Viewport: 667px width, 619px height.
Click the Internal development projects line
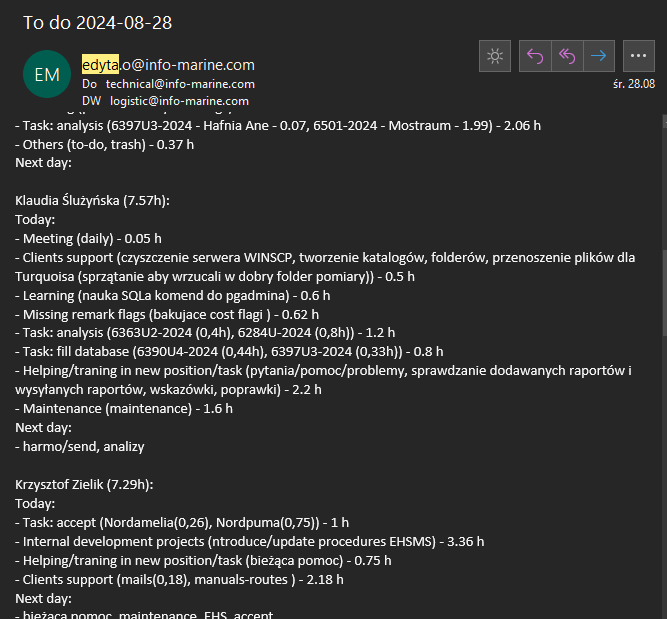click(250, 541)
